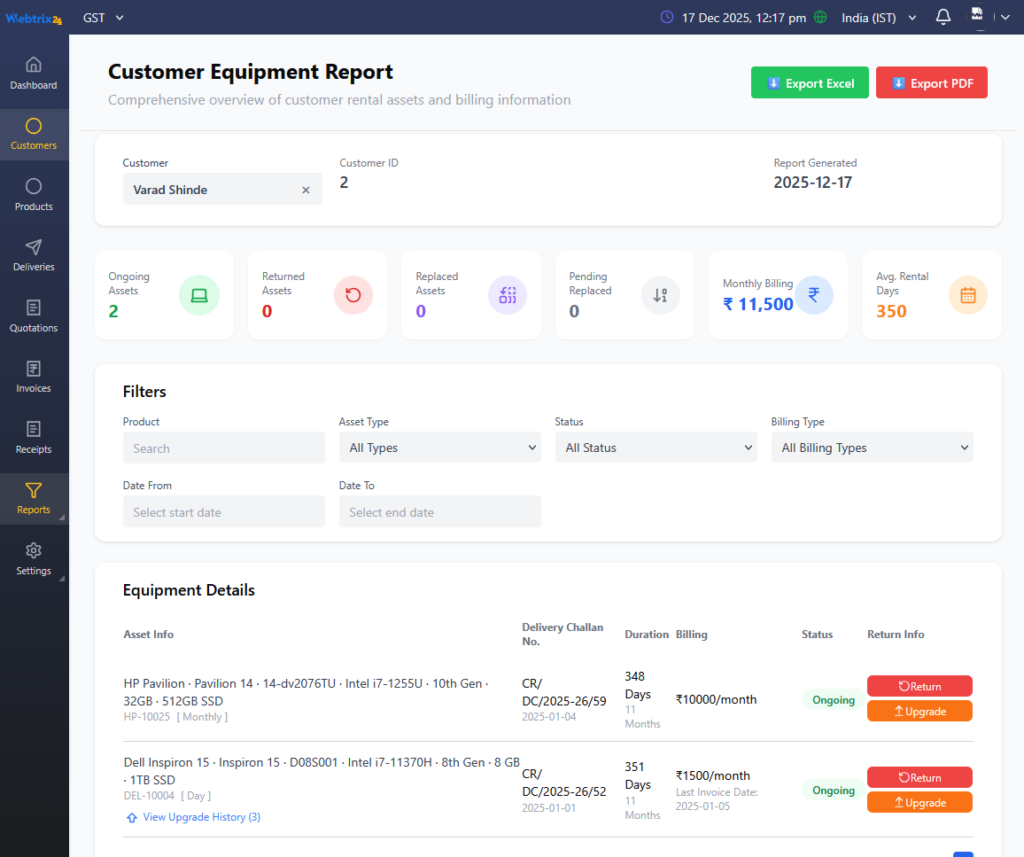Click the Monthly Billing rupee icon
This screenshot has height=857, width=1024.
(x=814, y=295)
